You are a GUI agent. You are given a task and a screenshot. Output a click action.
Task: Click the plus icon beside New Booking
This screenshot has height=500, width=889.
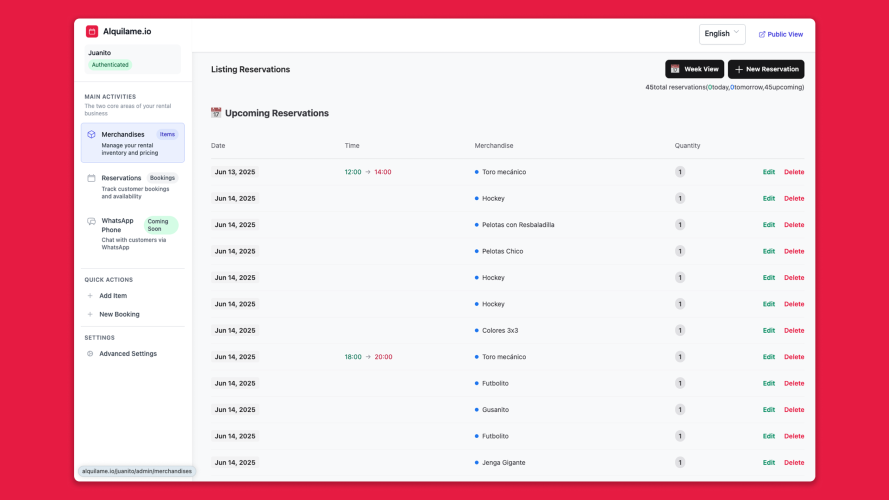pos(90,314)
